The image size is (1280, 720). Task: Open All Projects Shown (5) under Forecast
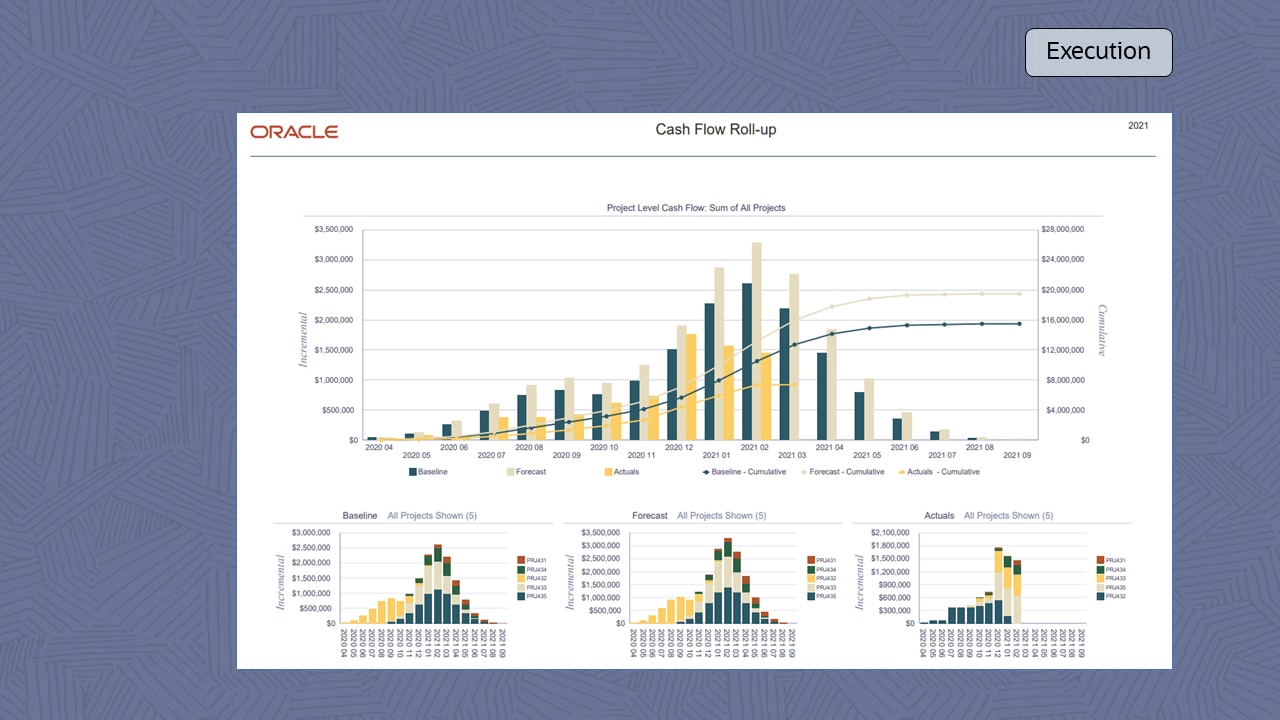point(721,516)
